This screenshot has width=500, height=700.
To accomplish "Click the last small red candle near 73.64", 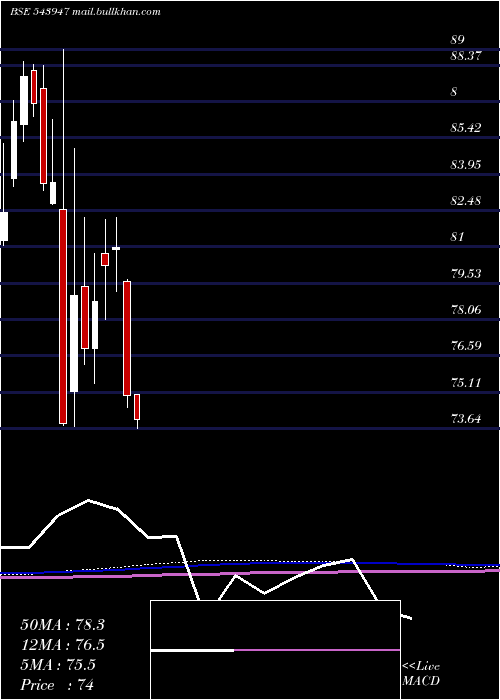I will (x=137, y=407).
